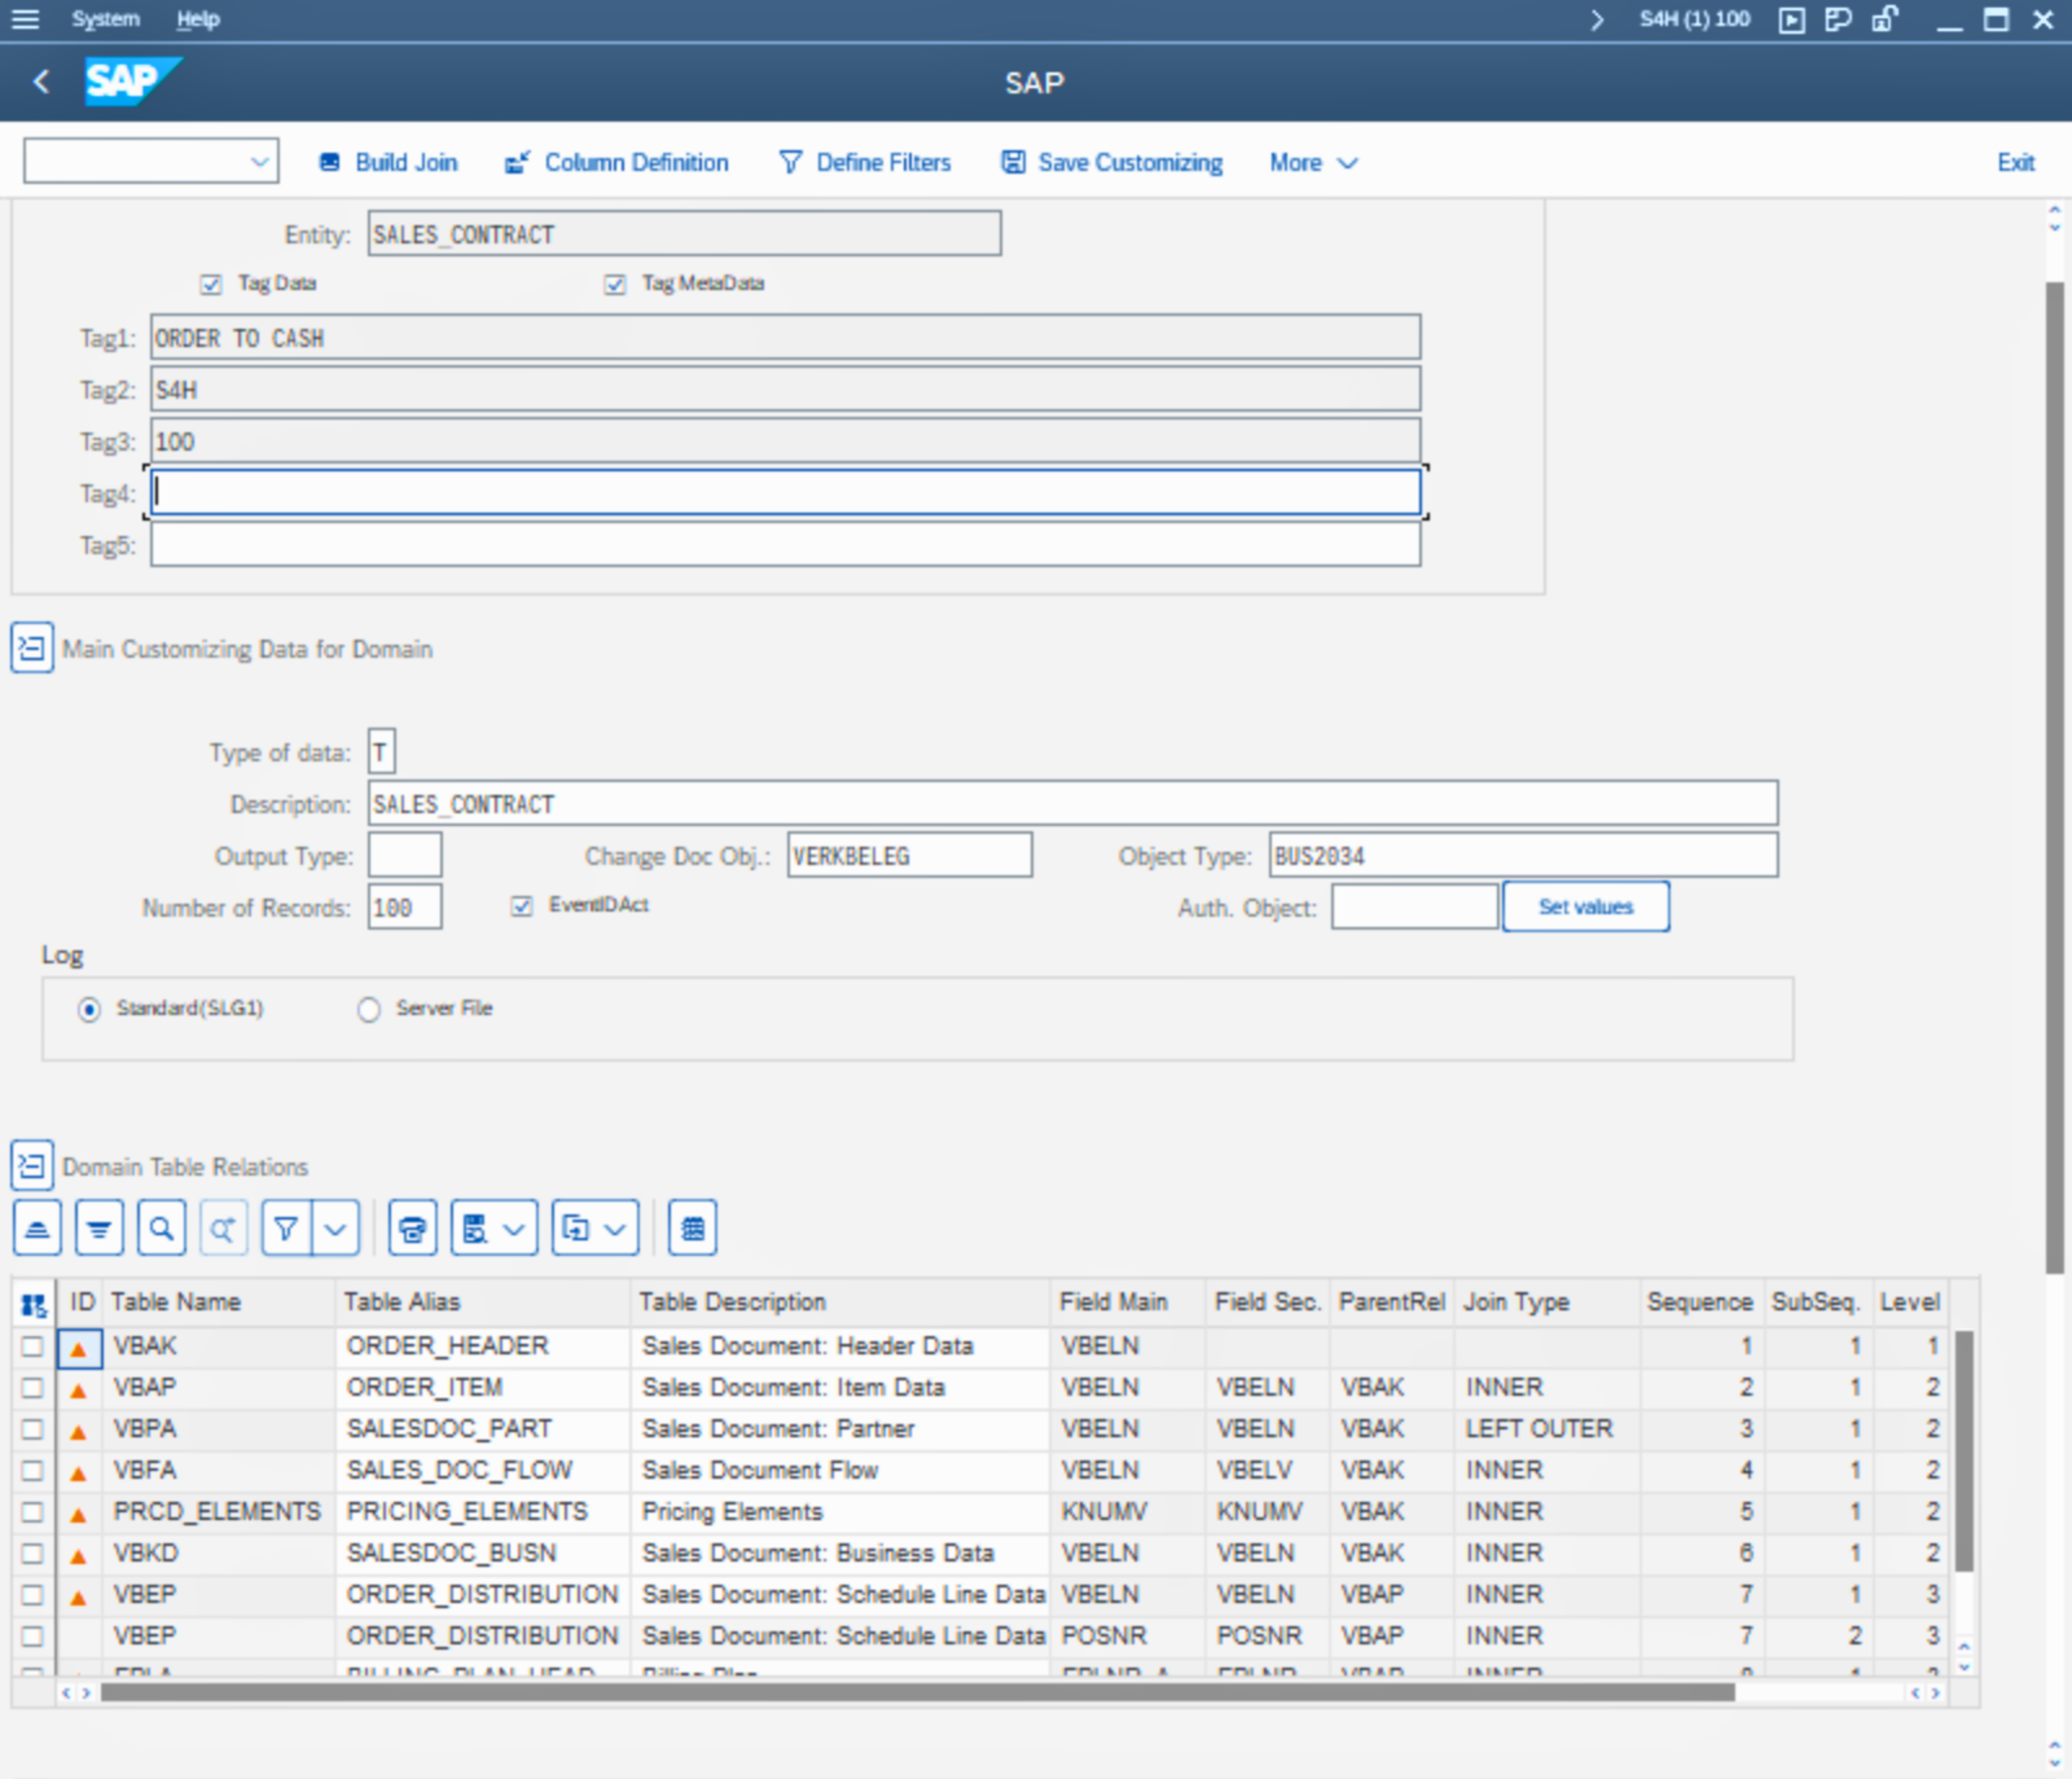The height and width of the screenshot is (1779, 2072).
Task: Click into the Tag5 input field
Action: point(785,545)
